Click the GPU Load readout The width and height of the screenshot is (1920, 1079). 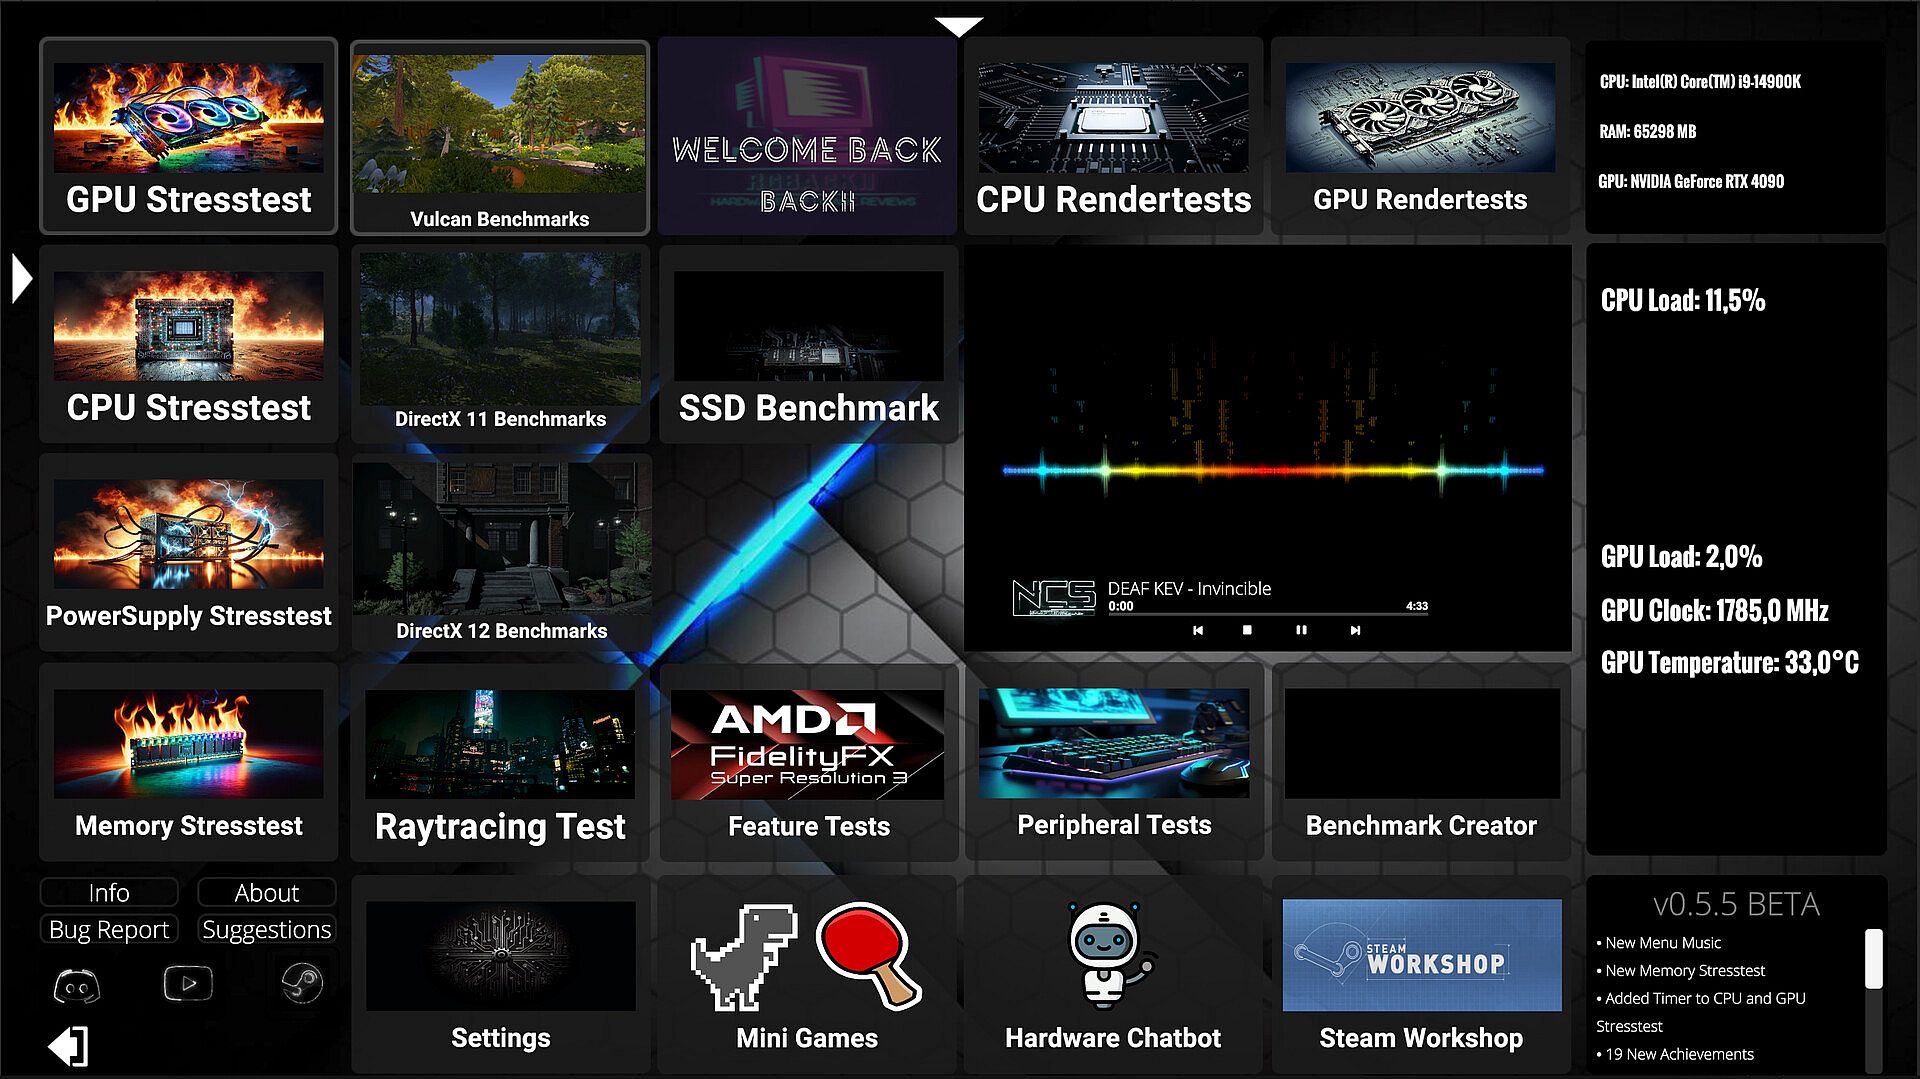point(1682,557)
